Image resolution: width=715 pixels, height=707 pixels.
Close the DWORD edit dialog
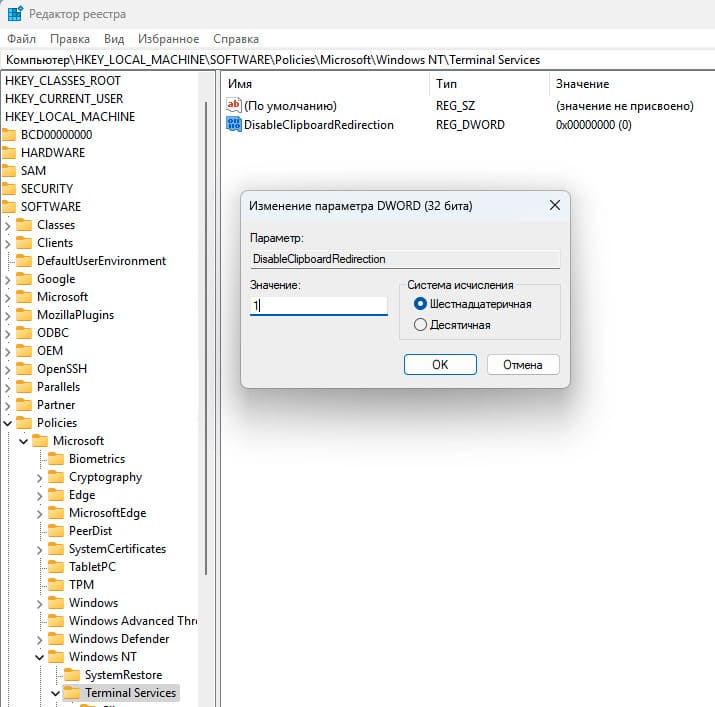pos(554,206)
